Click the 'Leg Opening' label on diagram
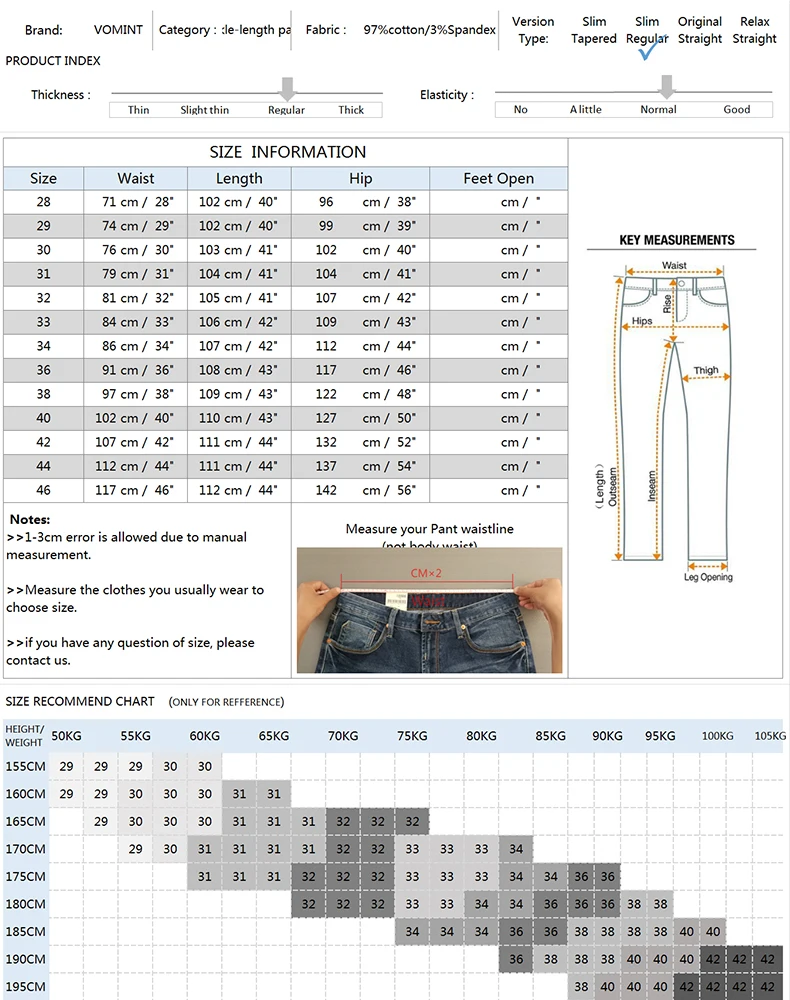The image size is (790, 1000). pos(708,577)
